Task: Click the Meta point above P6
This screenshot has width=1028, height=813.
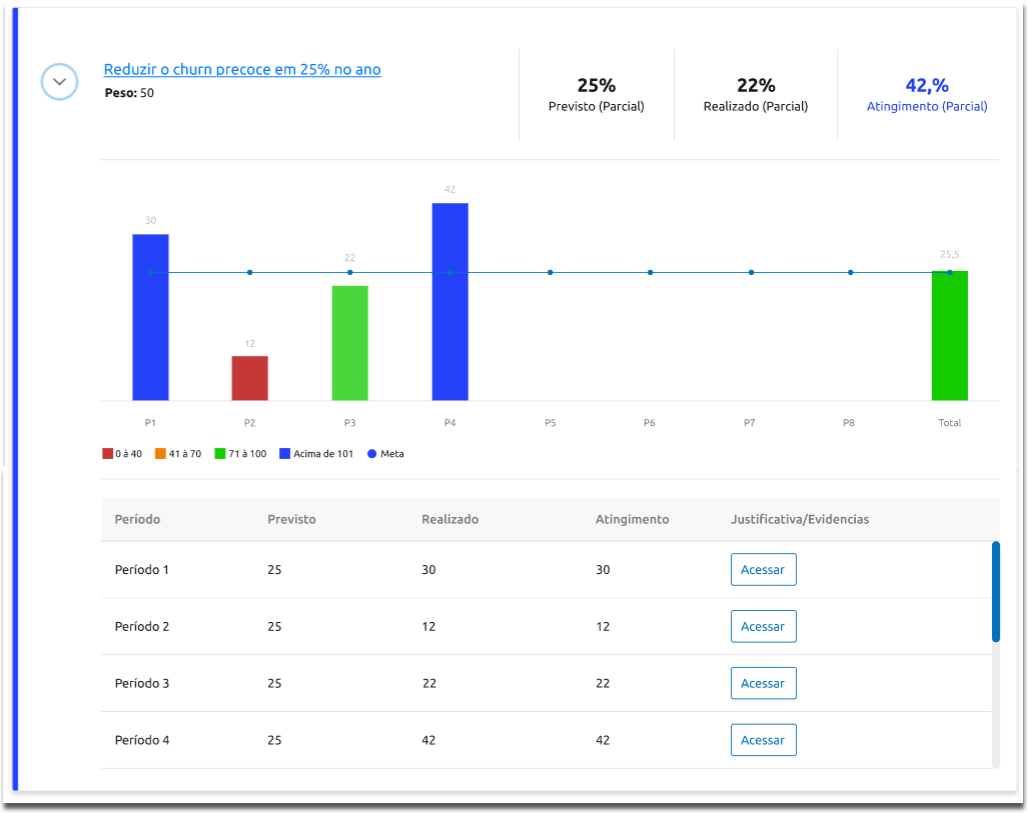Action: [650, 272]
